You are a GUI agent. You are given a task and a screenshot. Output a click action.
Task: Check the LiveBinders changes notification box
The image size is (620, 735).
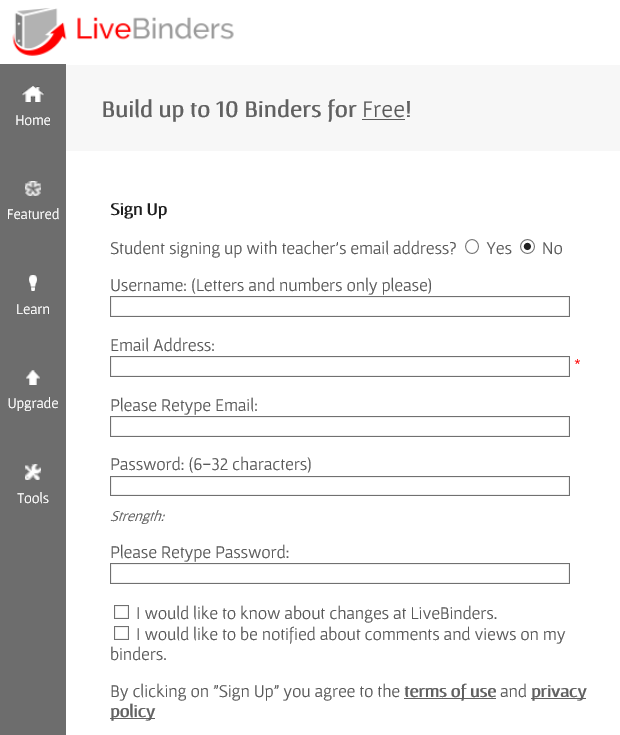(121, 612)
